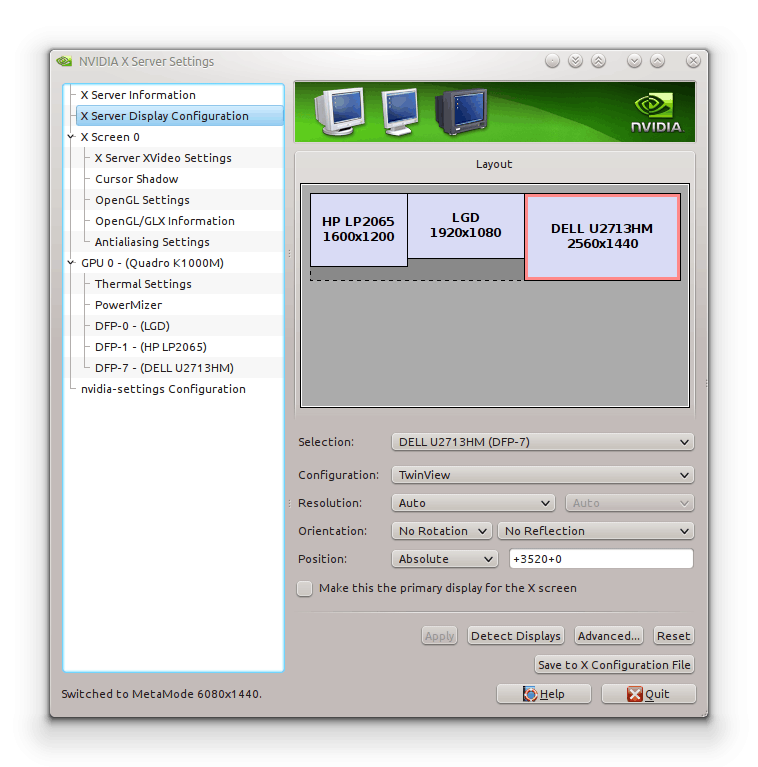
Task: Open the Selection dropdown showing DELL U2713HM
Action: click(x=542, y=442)
